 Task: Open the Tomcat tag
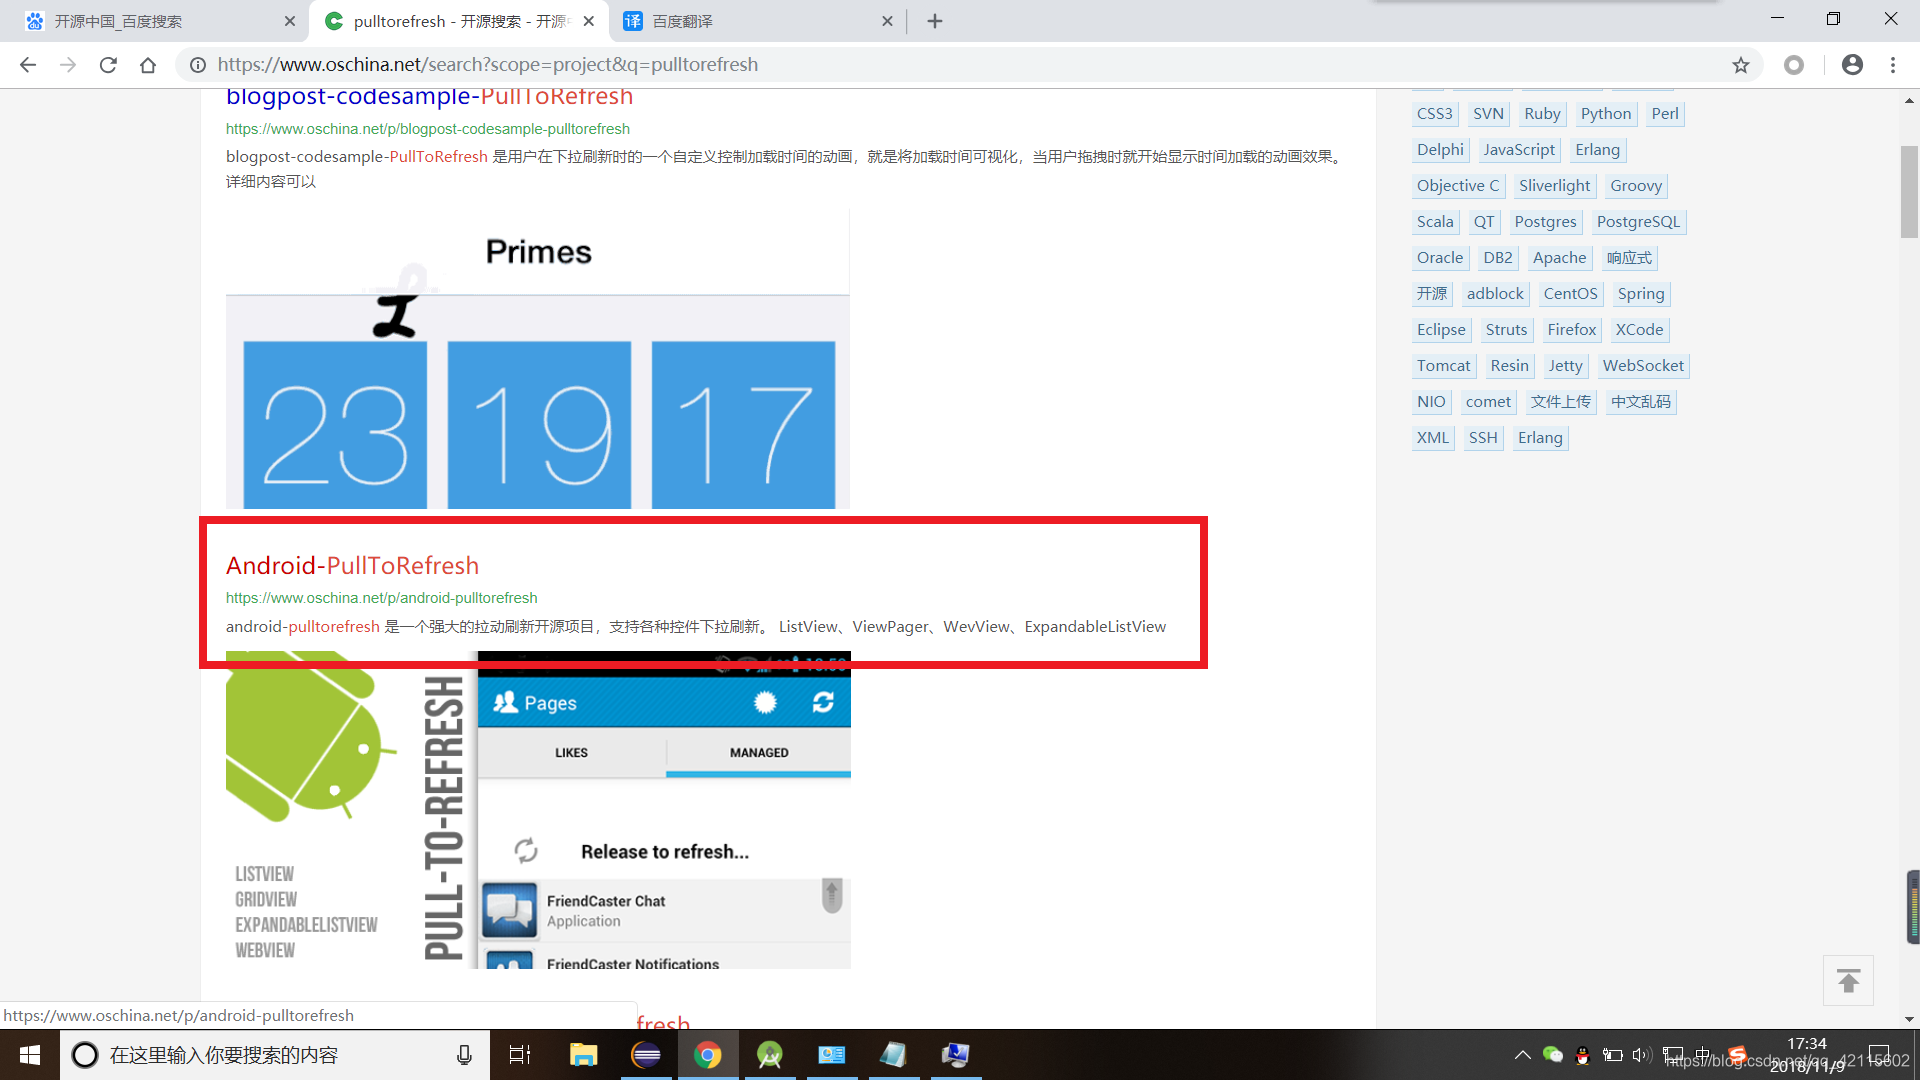click(x=1443, y=366)
